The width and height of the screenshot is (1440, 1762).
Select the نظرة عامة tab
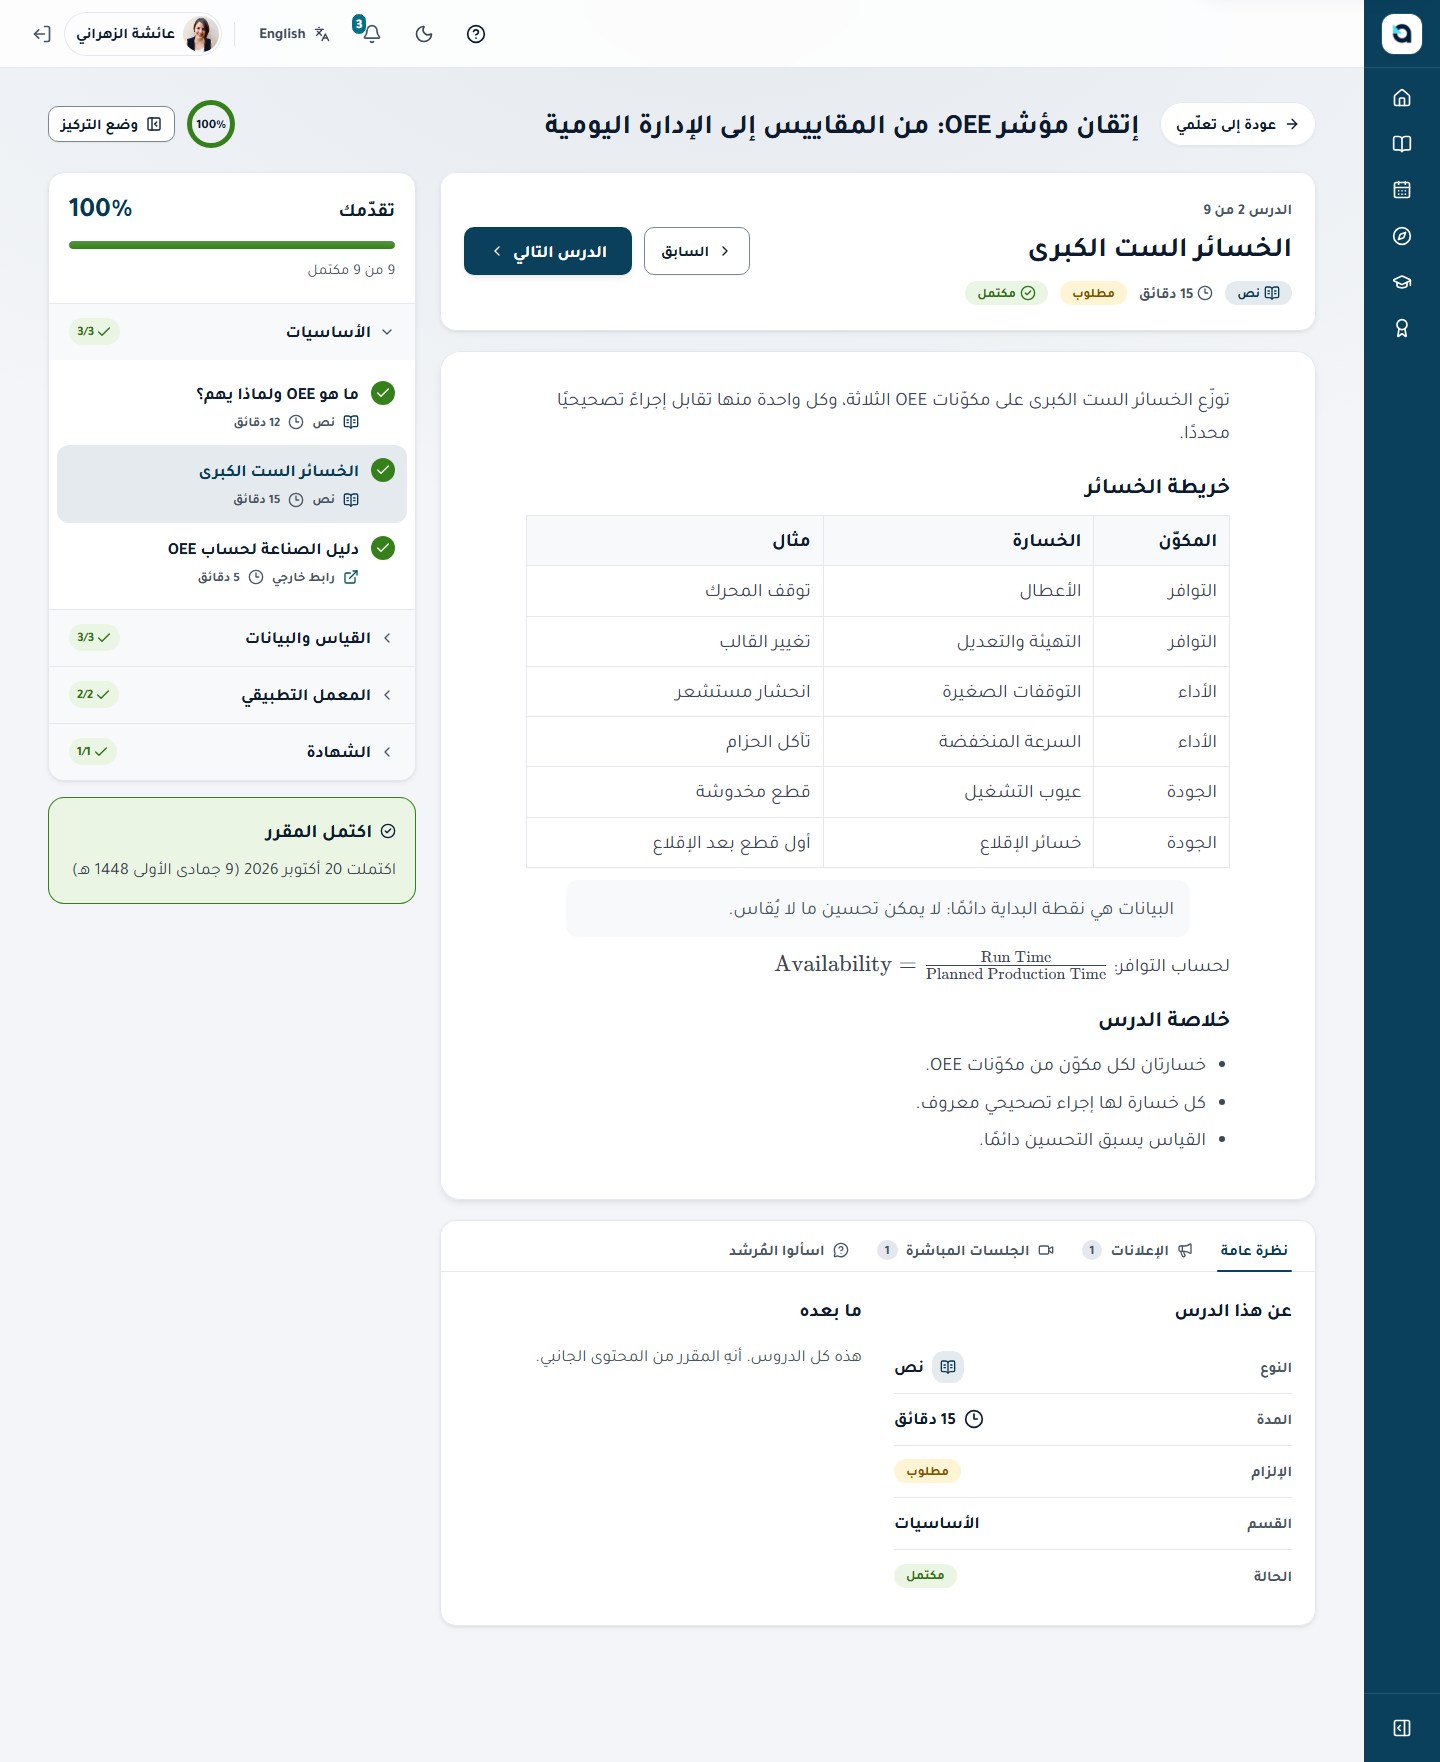click(x=1254, y=1250)
